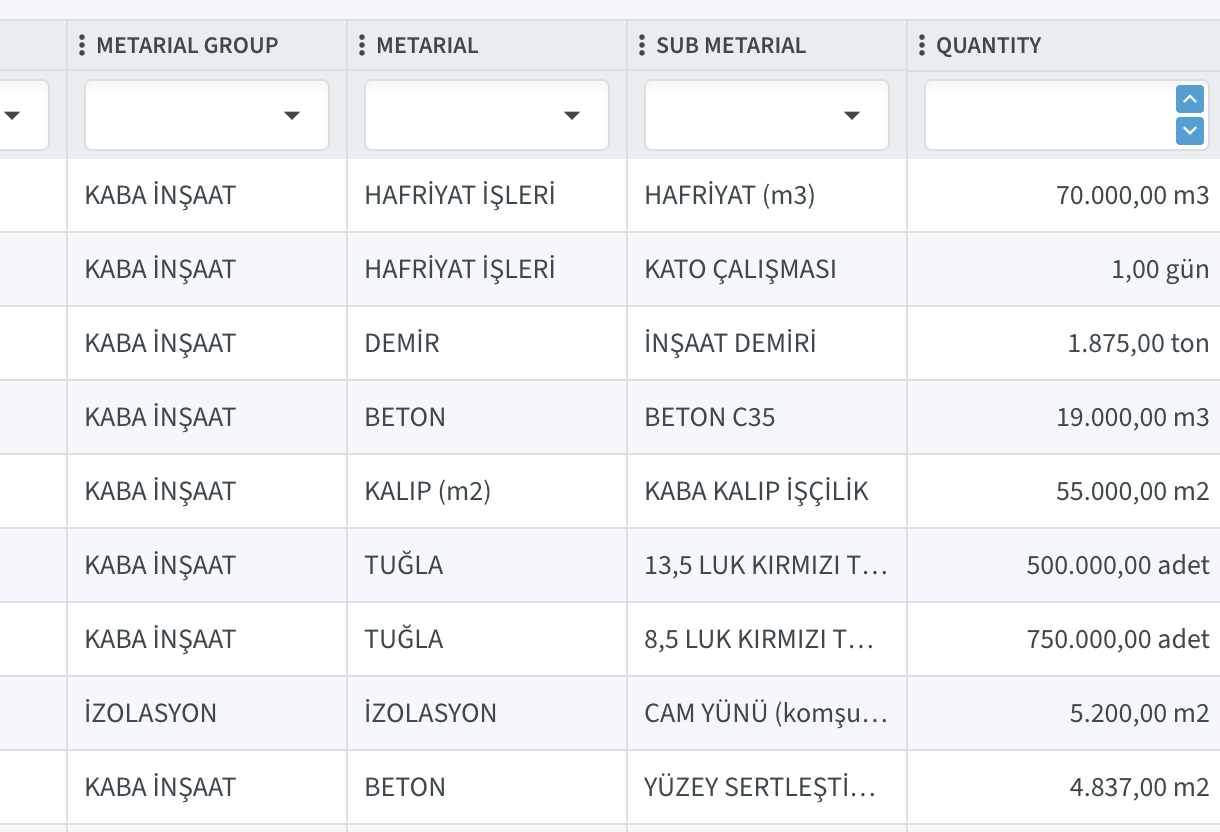Image resolution: width=1220 pixels, height=832 pixels.
Task: Expand the METARIAL GROUP filter dropdown
Action: (207, 115)
